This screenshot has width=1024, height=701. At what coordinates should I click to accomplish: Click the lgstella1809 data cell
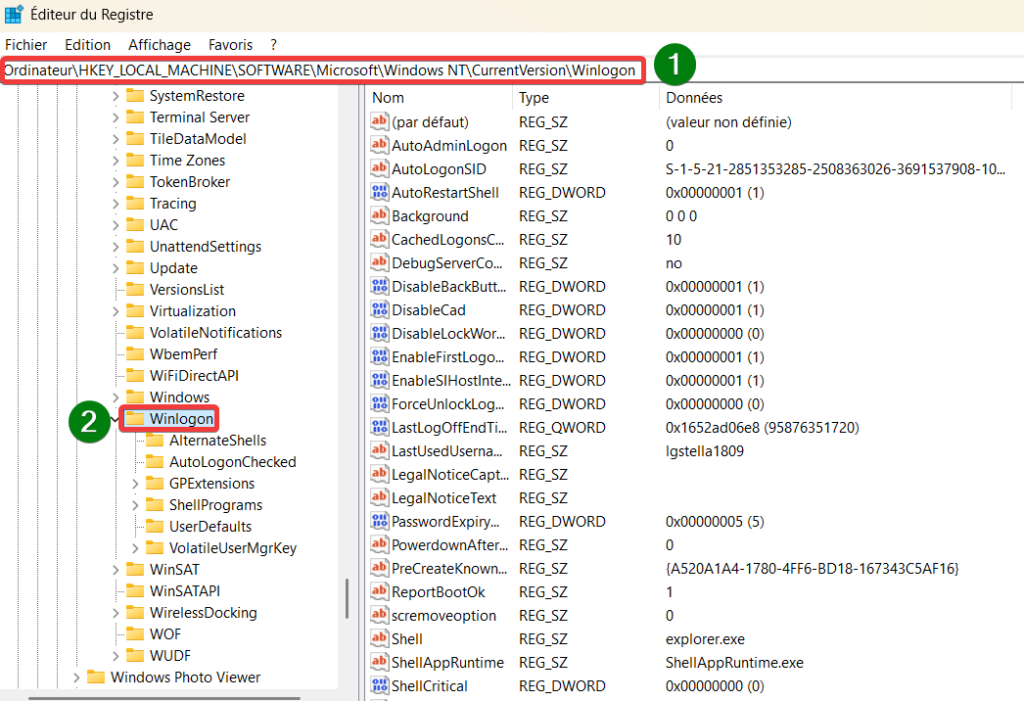(x=704, y=451)
